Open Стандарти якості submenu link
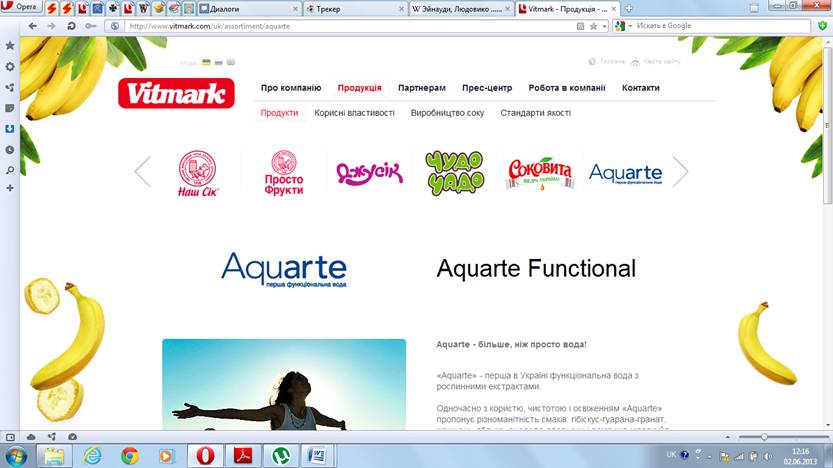The width and height of the screenshot is (833, 468). (536, 113)
